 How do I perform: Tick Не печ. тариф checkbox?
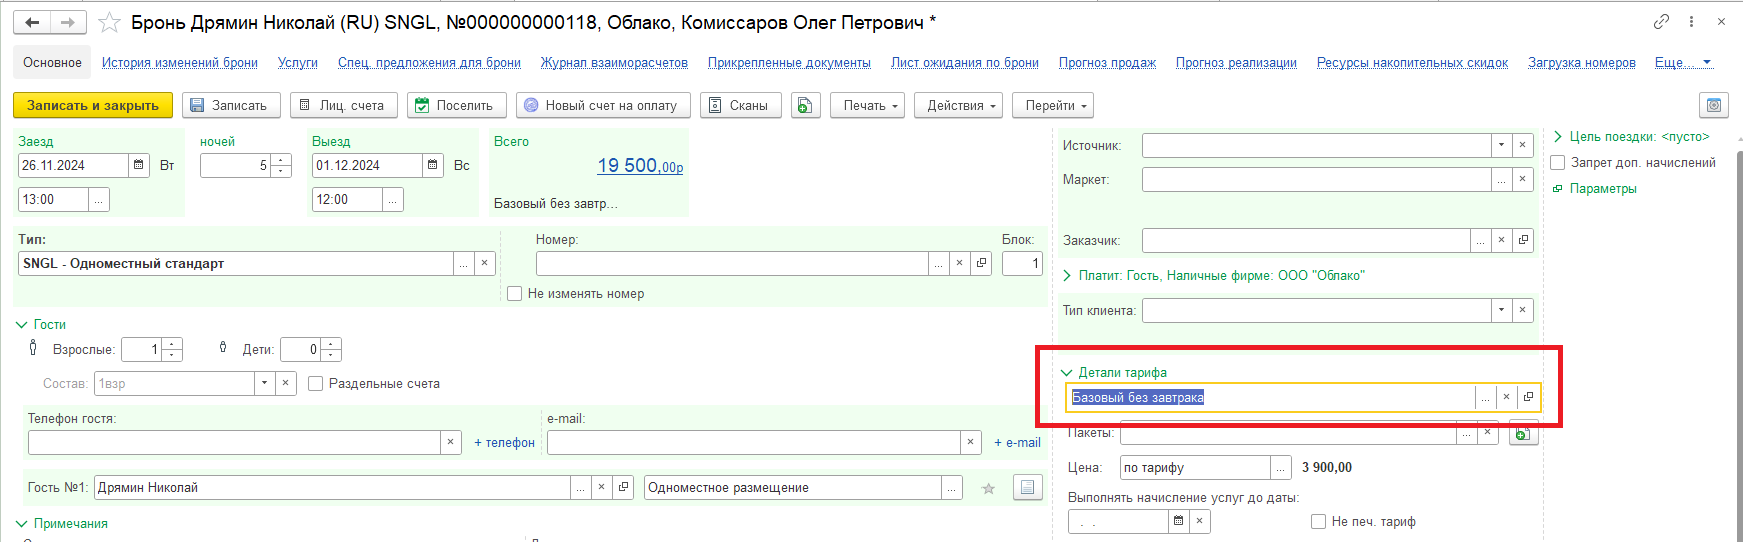click(x=1318, y=521)
